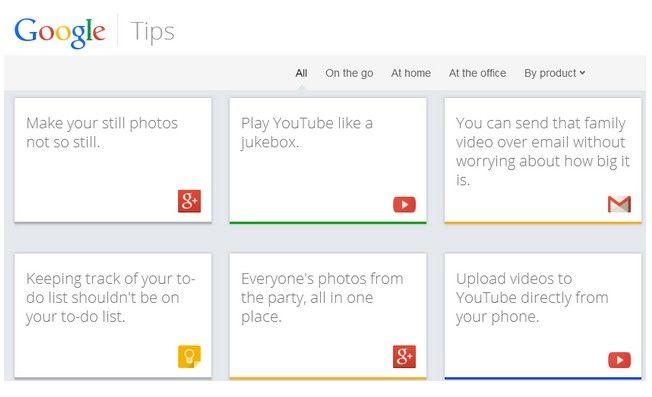Click the Google logo
The width and height of the screenshot is (652, 397).
[x=60, y=32]
